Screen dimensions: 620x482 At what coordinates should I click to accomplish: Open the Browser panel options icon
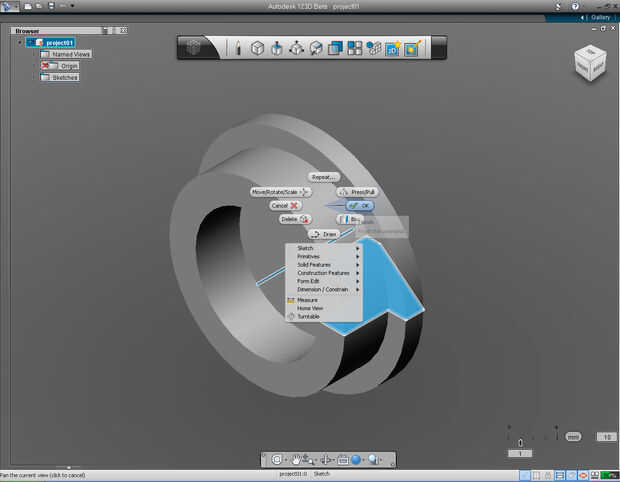pos(105,30)
